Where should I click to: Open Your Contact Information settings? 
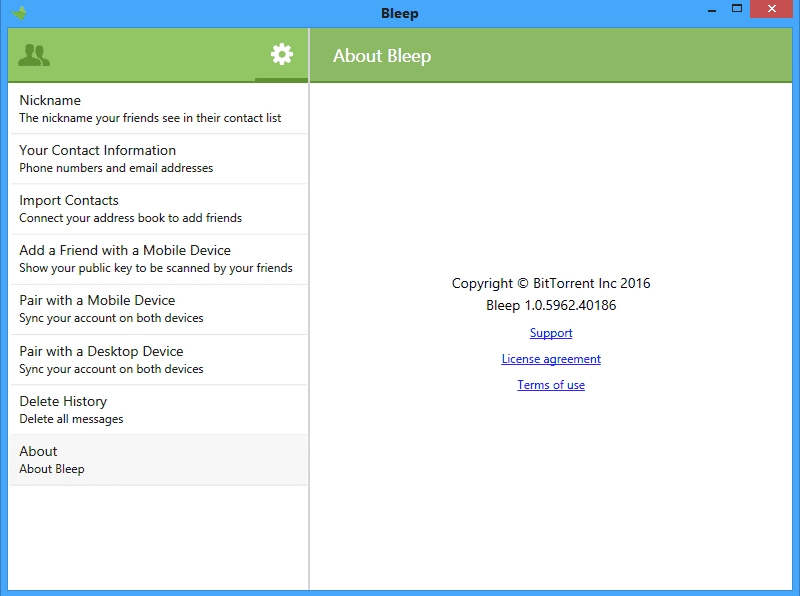pos(159,159)
